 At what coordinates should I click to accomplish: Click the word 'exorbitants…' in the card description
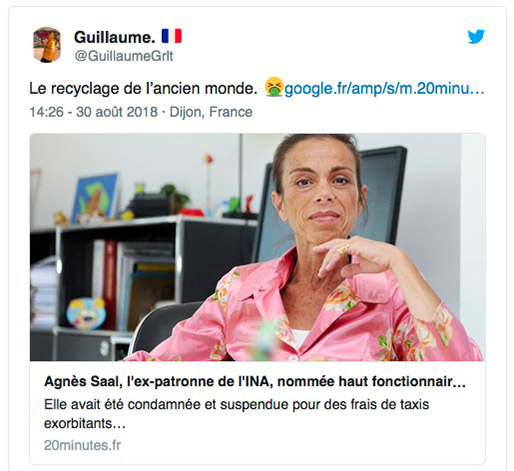[x=85, y=424]
